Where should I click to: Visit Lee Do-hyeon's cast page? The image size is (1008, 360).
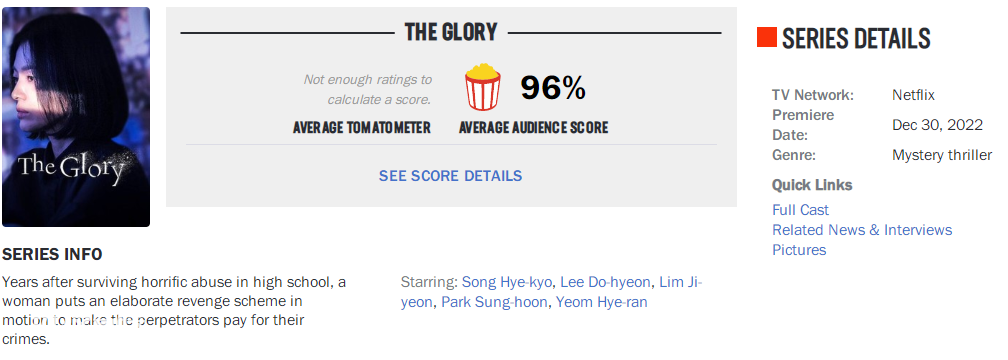pos(606,282)
